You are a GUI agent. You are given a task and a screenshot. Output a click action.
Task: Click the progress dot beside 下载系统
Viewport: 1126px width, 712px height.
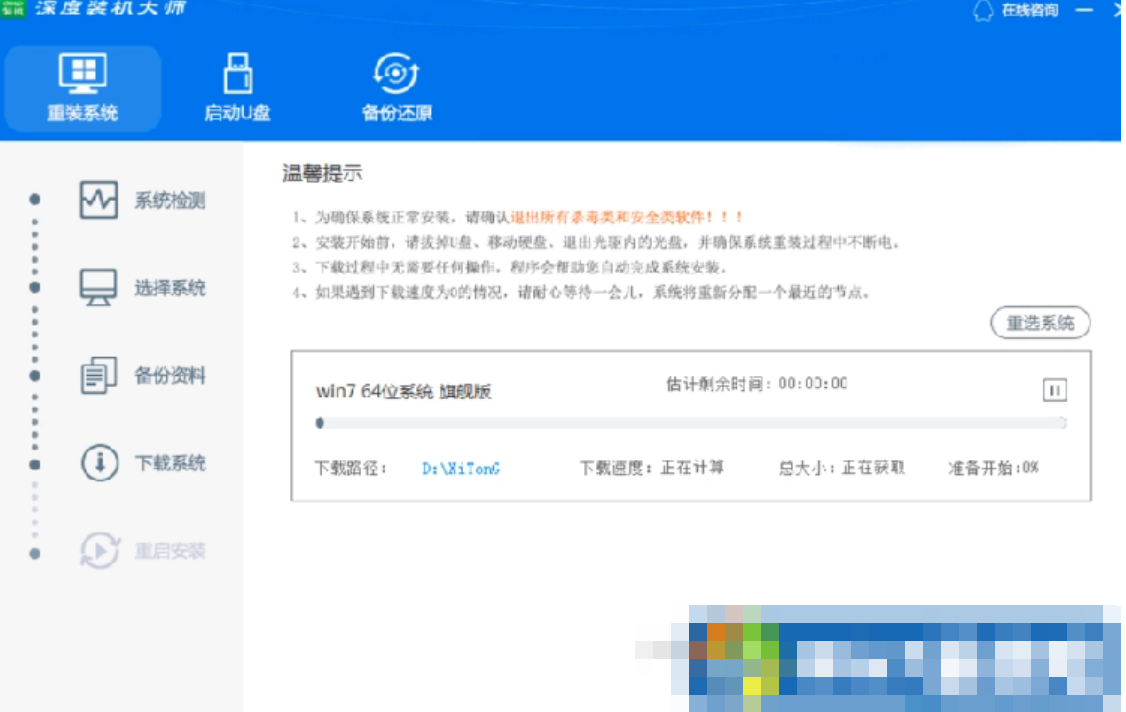coord(34,465)
